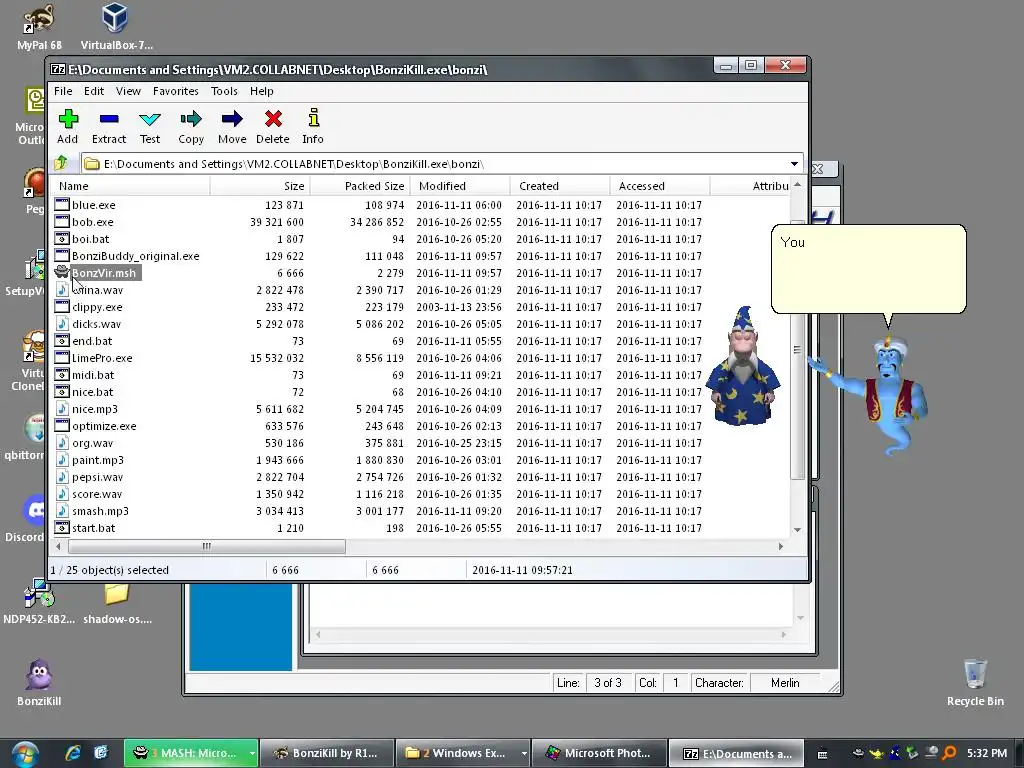Open the VirtualBox-7 desktop icon
1024x768 pixels.
pos(116,27)
